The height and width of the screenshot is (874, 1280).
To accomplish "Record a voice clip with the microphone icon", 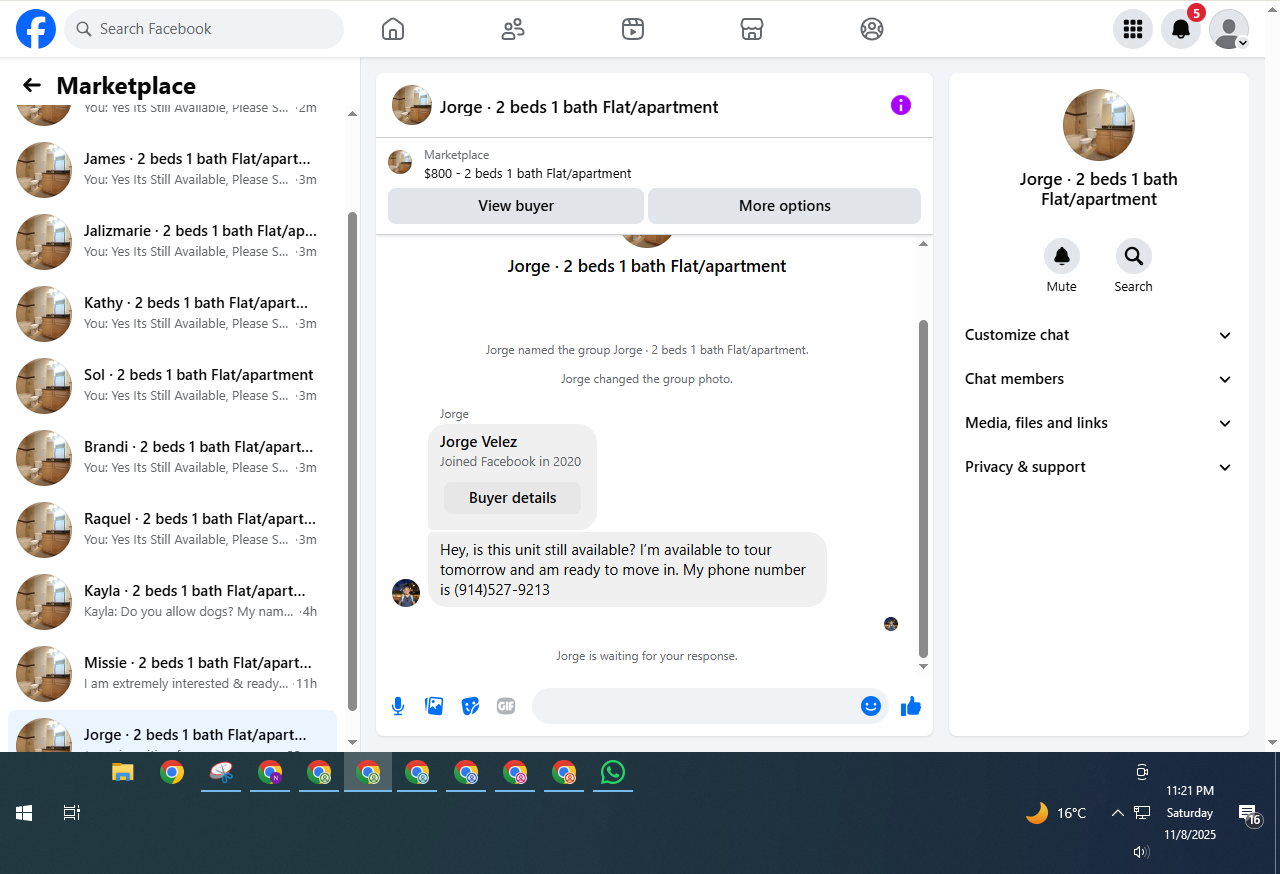I will (x=398, y=706).
